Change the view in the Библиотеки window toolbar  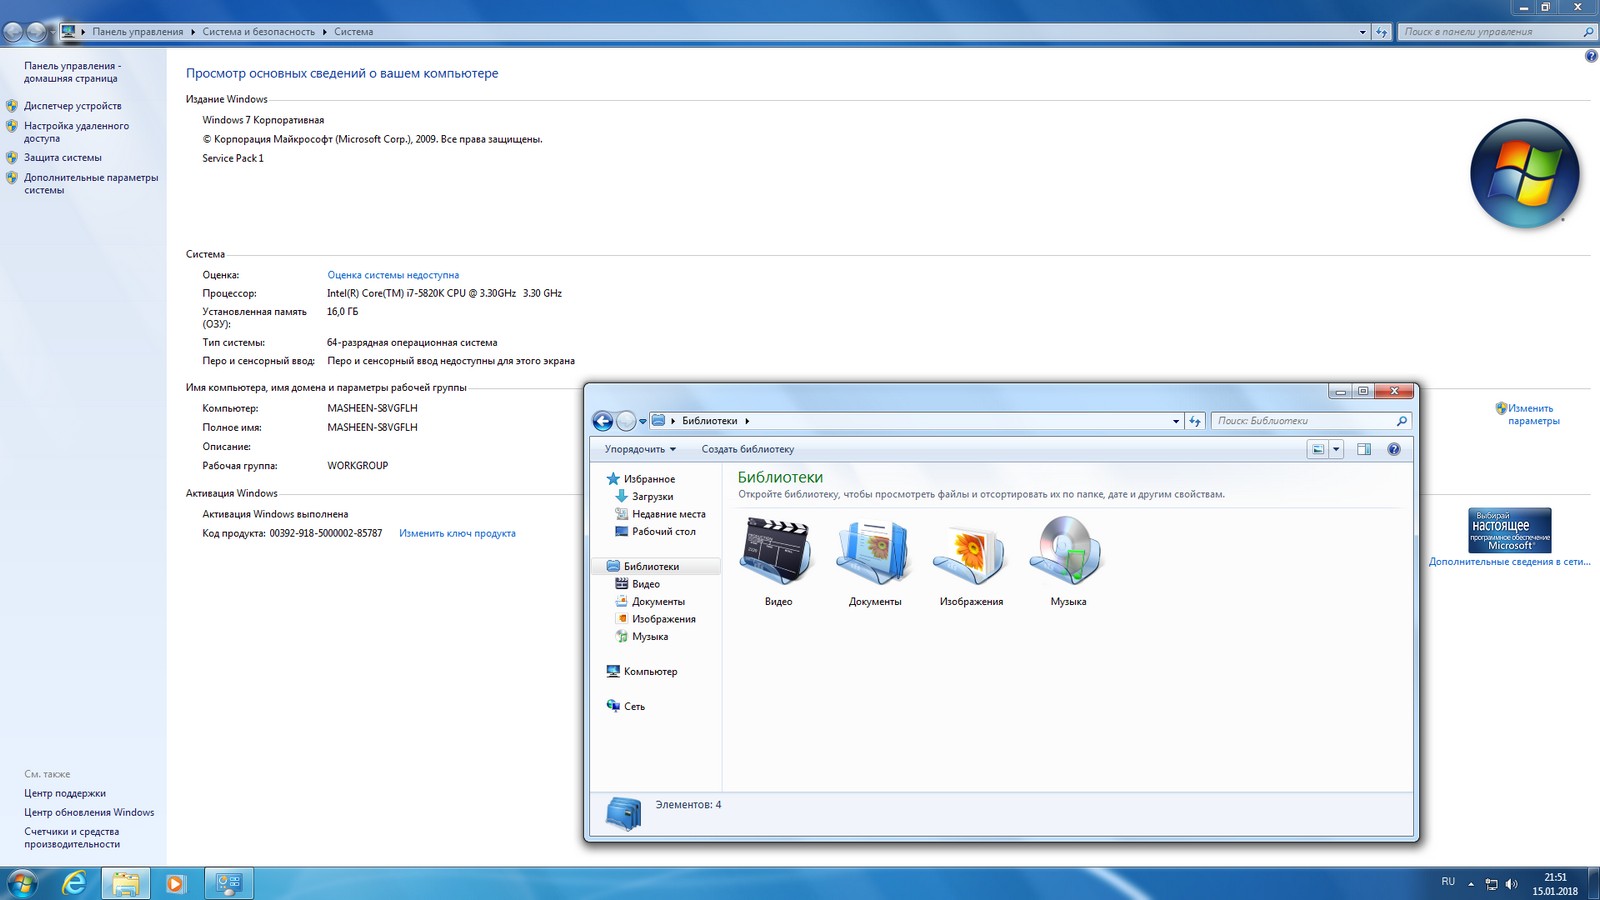click(1318, 449)
